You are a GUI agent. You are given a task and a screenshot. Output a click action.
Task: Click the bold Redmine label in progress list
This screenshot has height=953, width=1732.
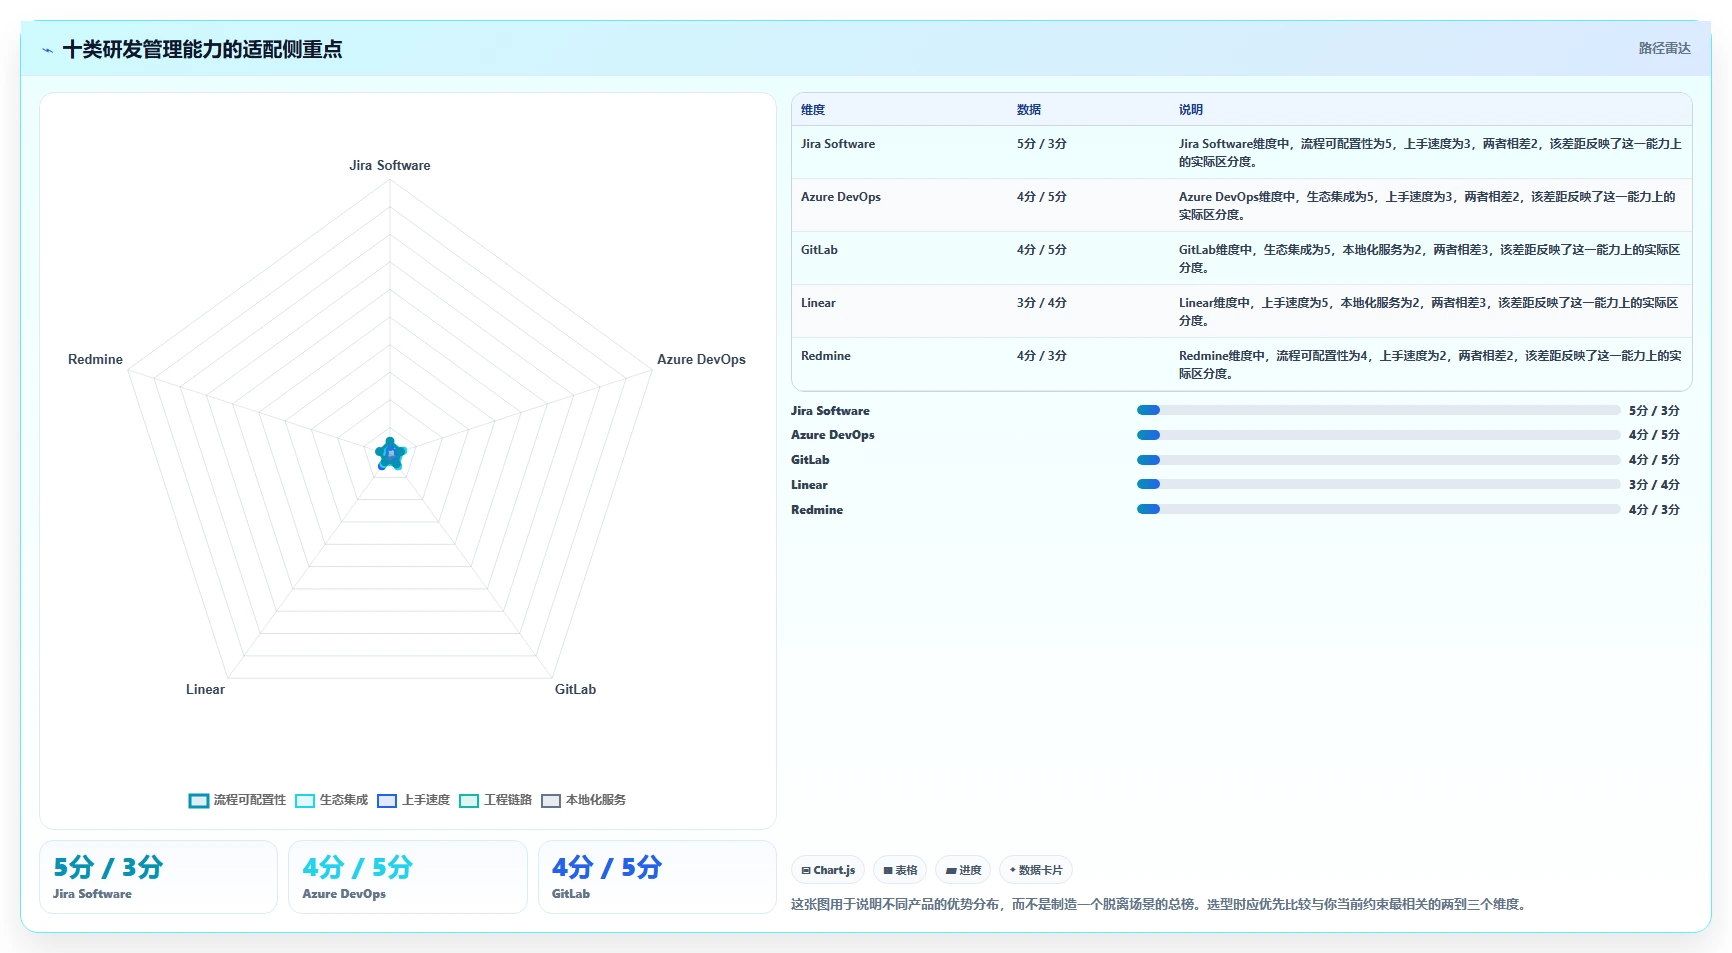pyautogui.click(x=817, y=510)
